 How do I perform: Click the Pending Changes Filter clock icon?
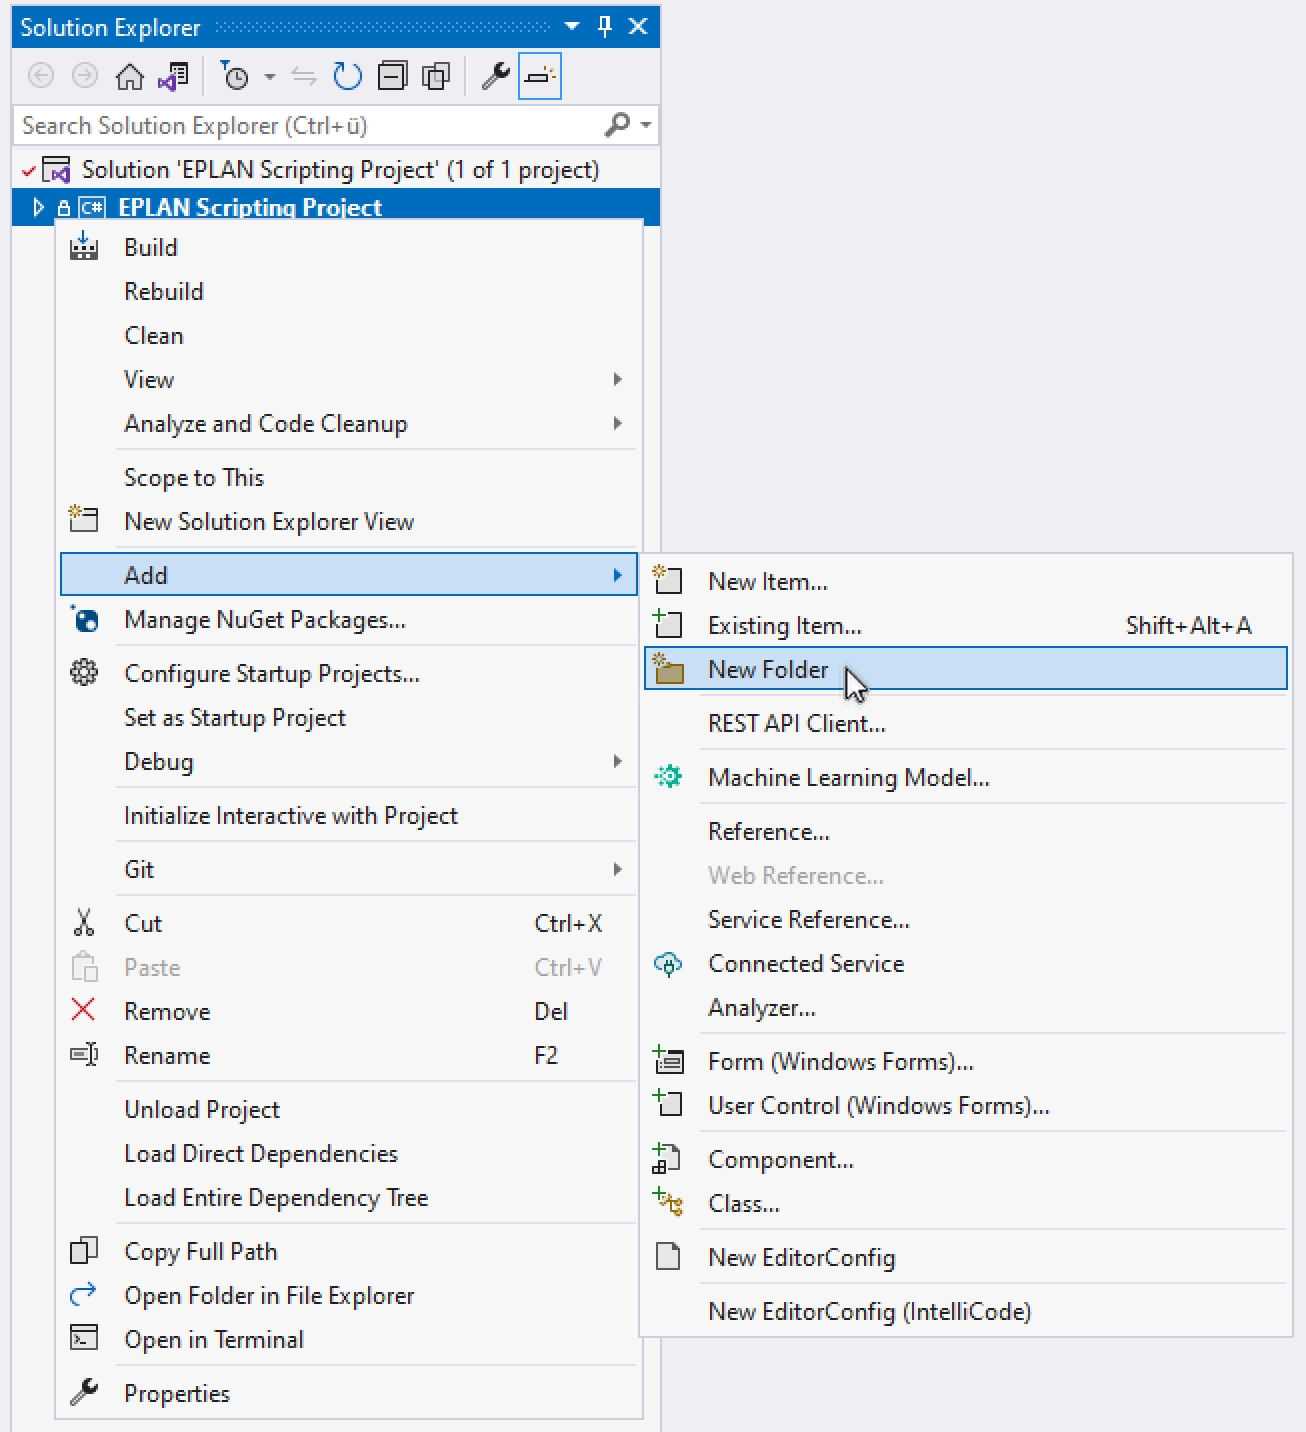point(235,76)
